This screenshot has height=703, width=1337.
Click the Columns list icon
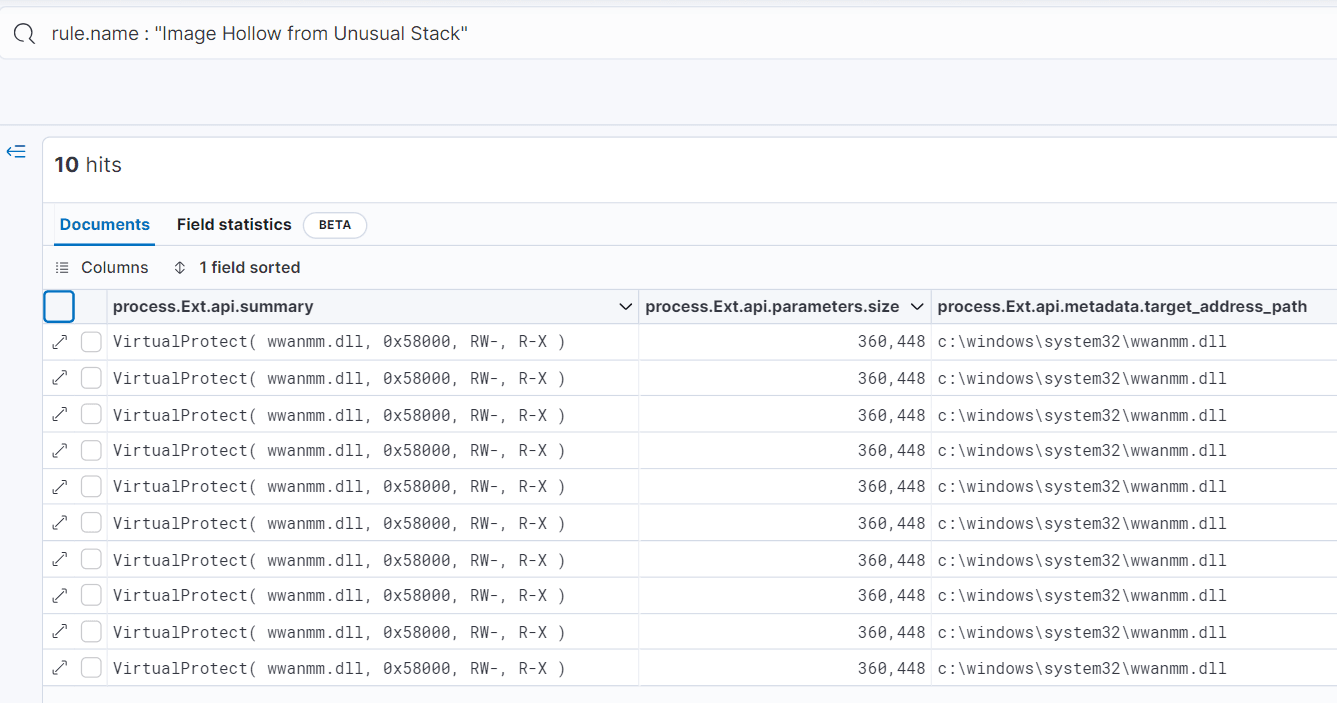(62, 268)
